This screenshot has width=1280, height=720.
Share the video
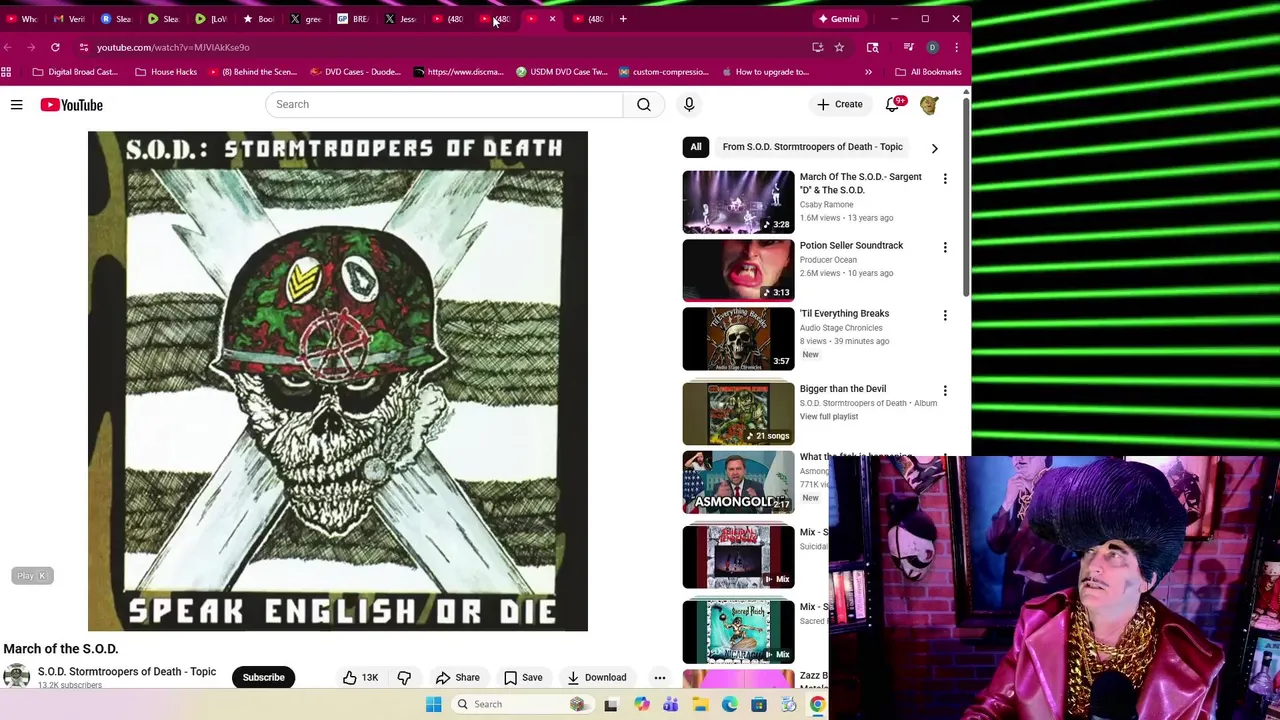(458, 677)
